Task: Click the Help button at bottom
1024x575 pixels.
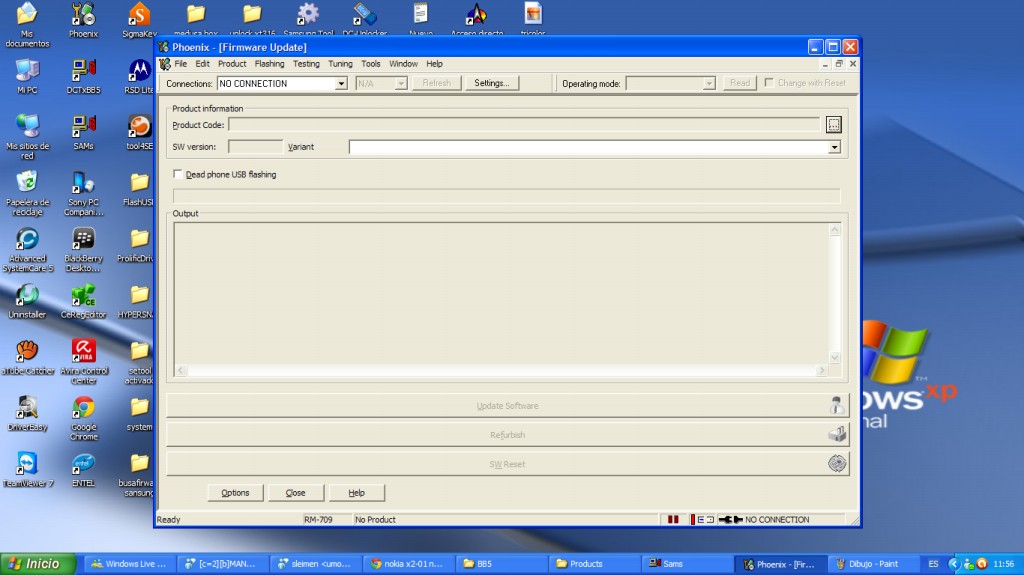Action: point(357,493)
